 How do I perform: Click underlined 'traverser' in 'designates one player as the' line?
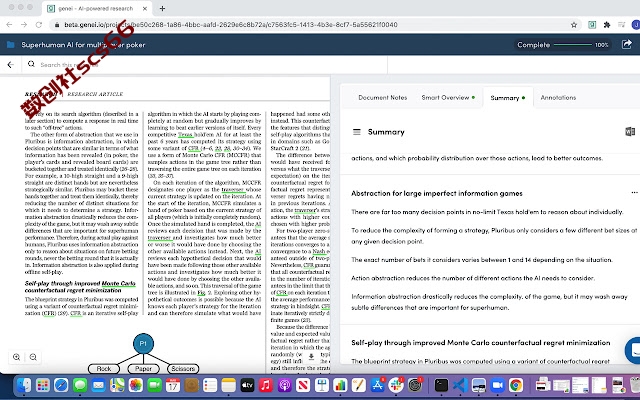233,189
